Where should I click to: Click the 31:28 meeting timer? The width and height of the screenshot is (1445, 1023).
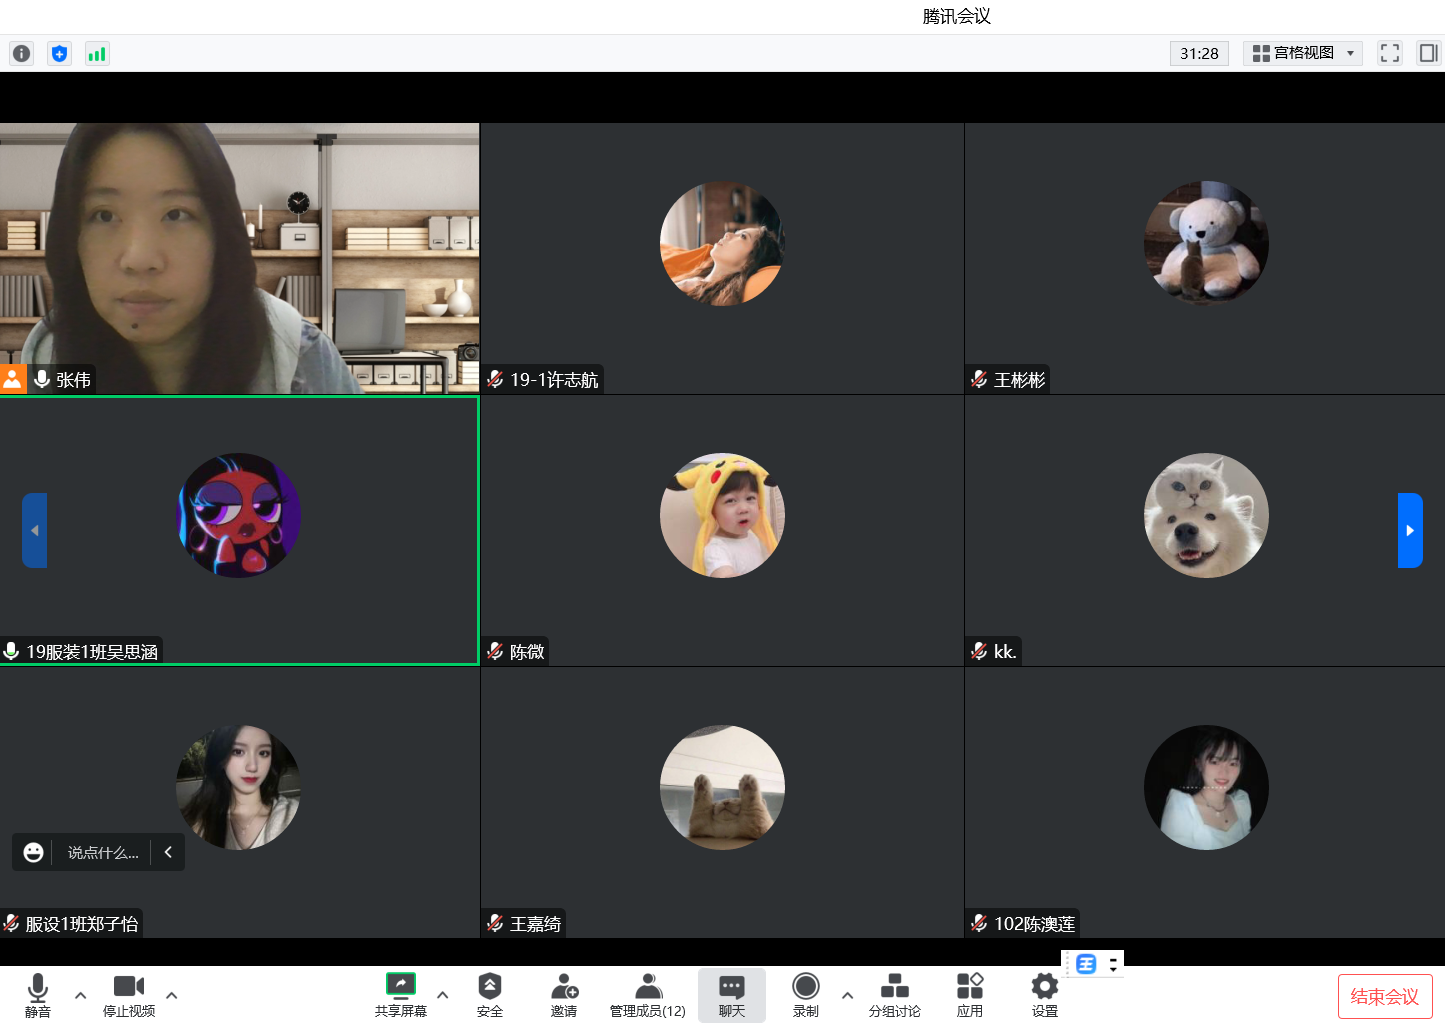[x=1199, y=53]
